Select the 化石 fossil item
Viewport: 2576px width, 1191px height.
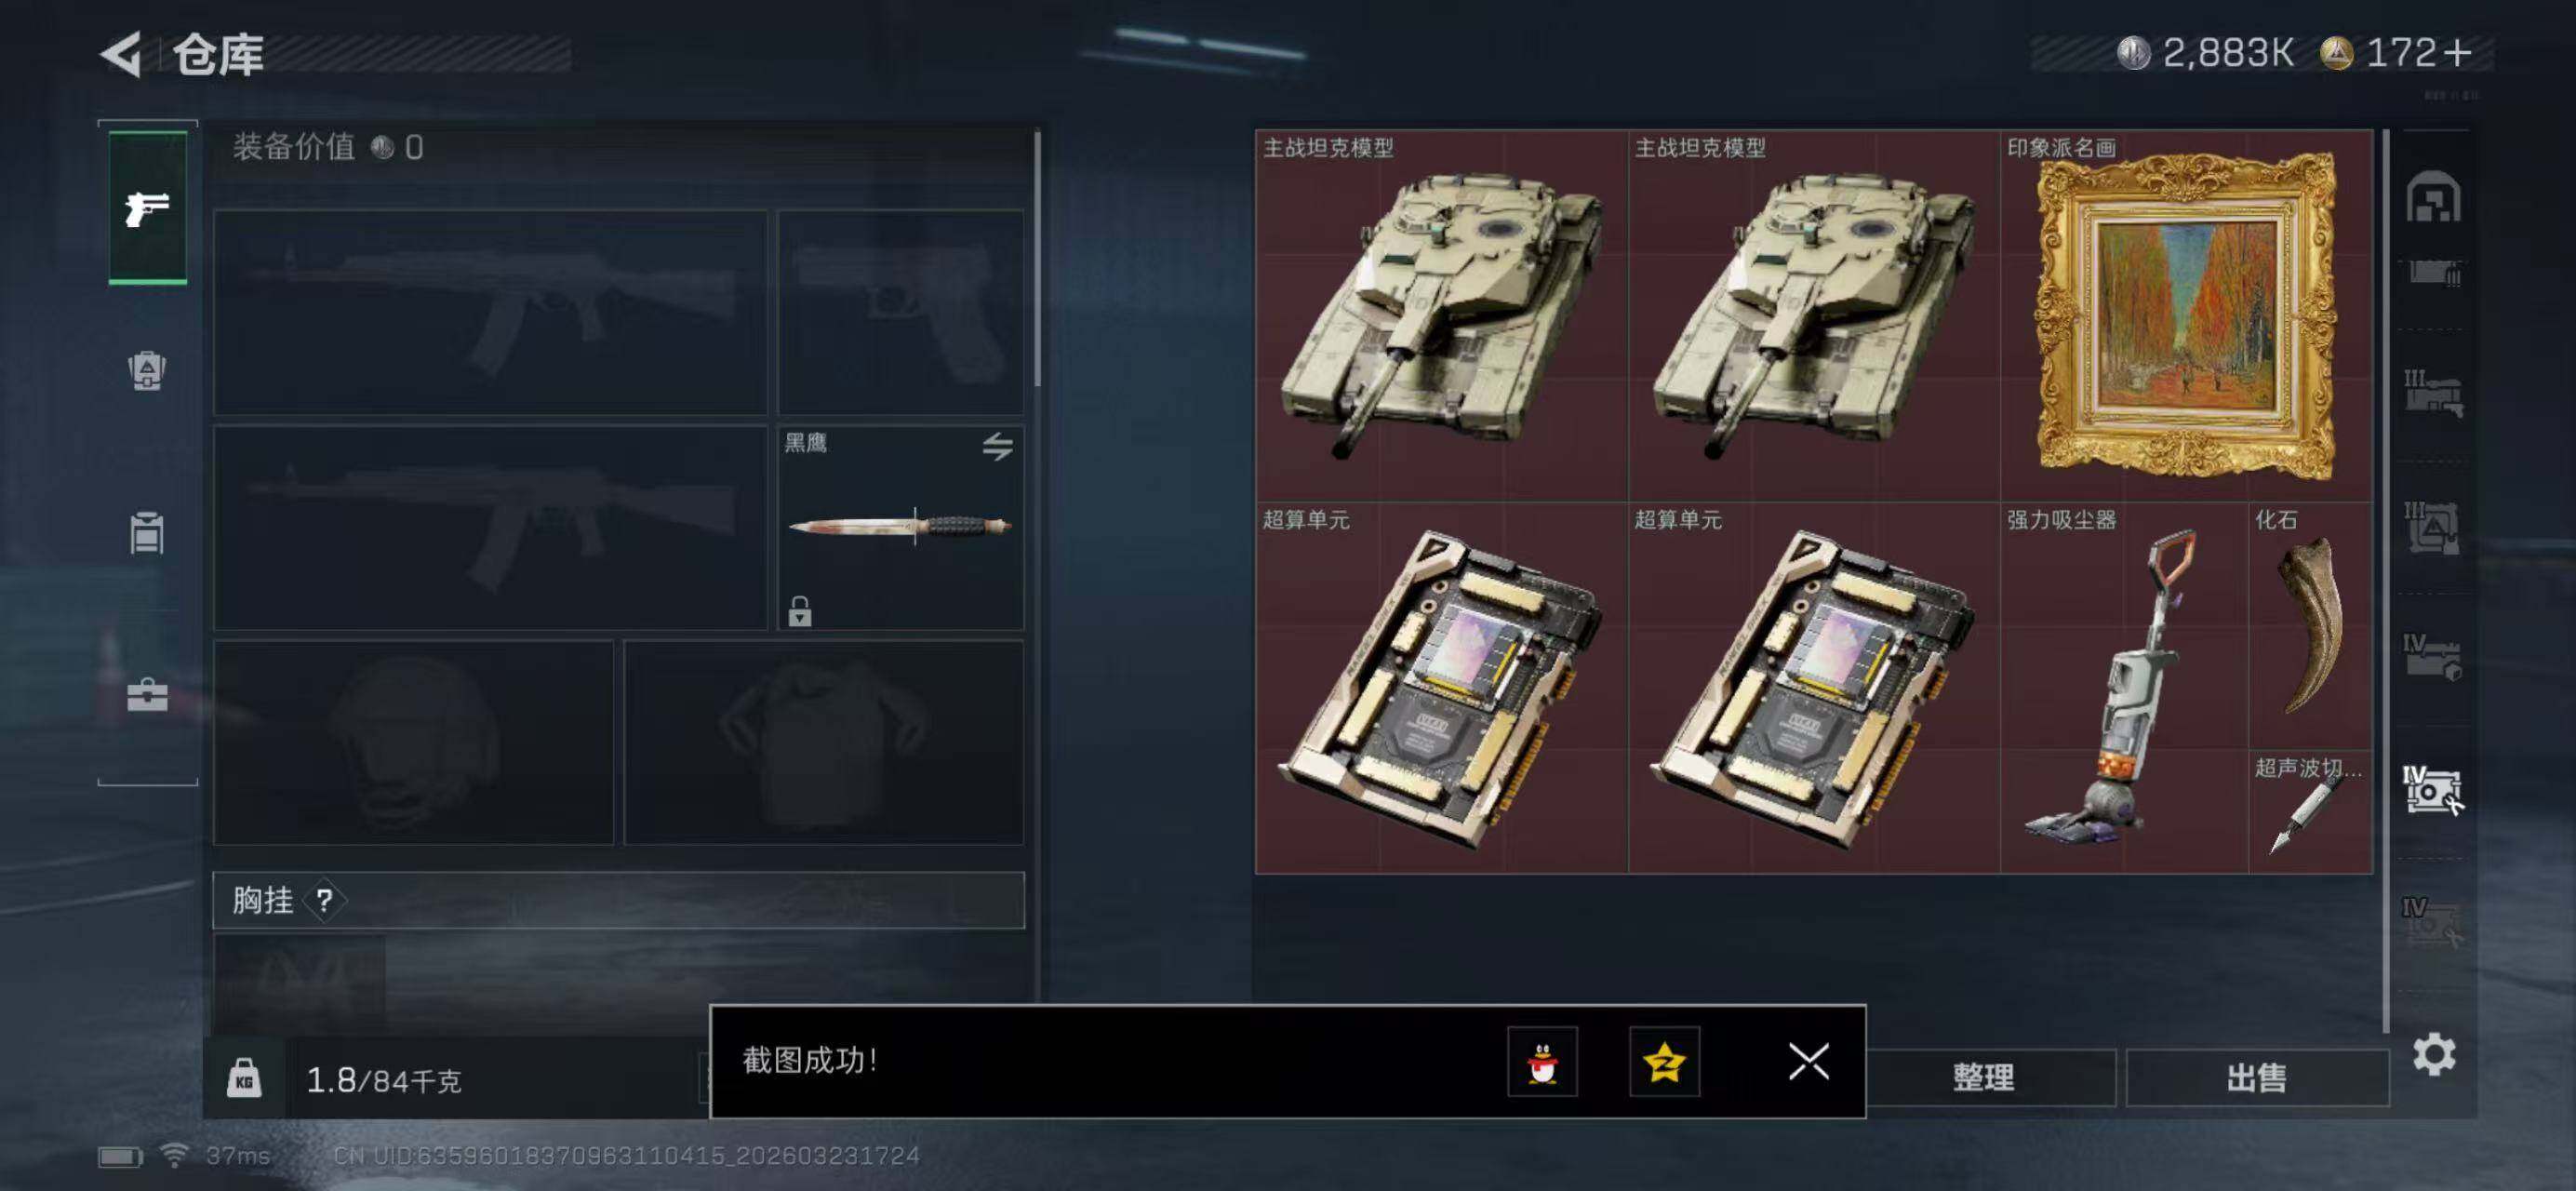pos(2310,626)
